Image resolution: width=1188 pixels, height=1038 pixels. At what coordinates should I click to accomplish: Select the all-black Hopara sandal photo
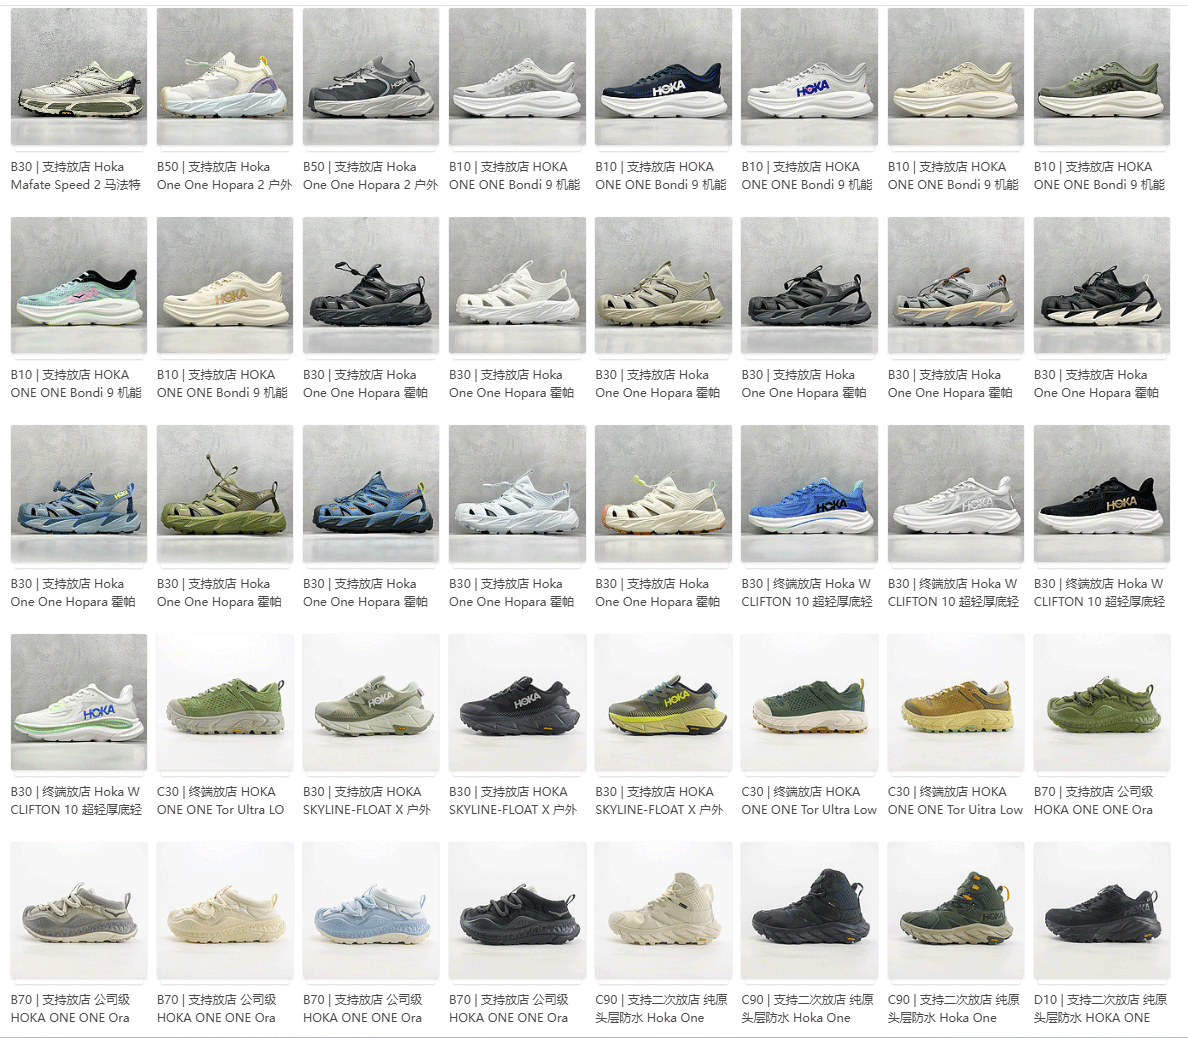pos(371,285)
